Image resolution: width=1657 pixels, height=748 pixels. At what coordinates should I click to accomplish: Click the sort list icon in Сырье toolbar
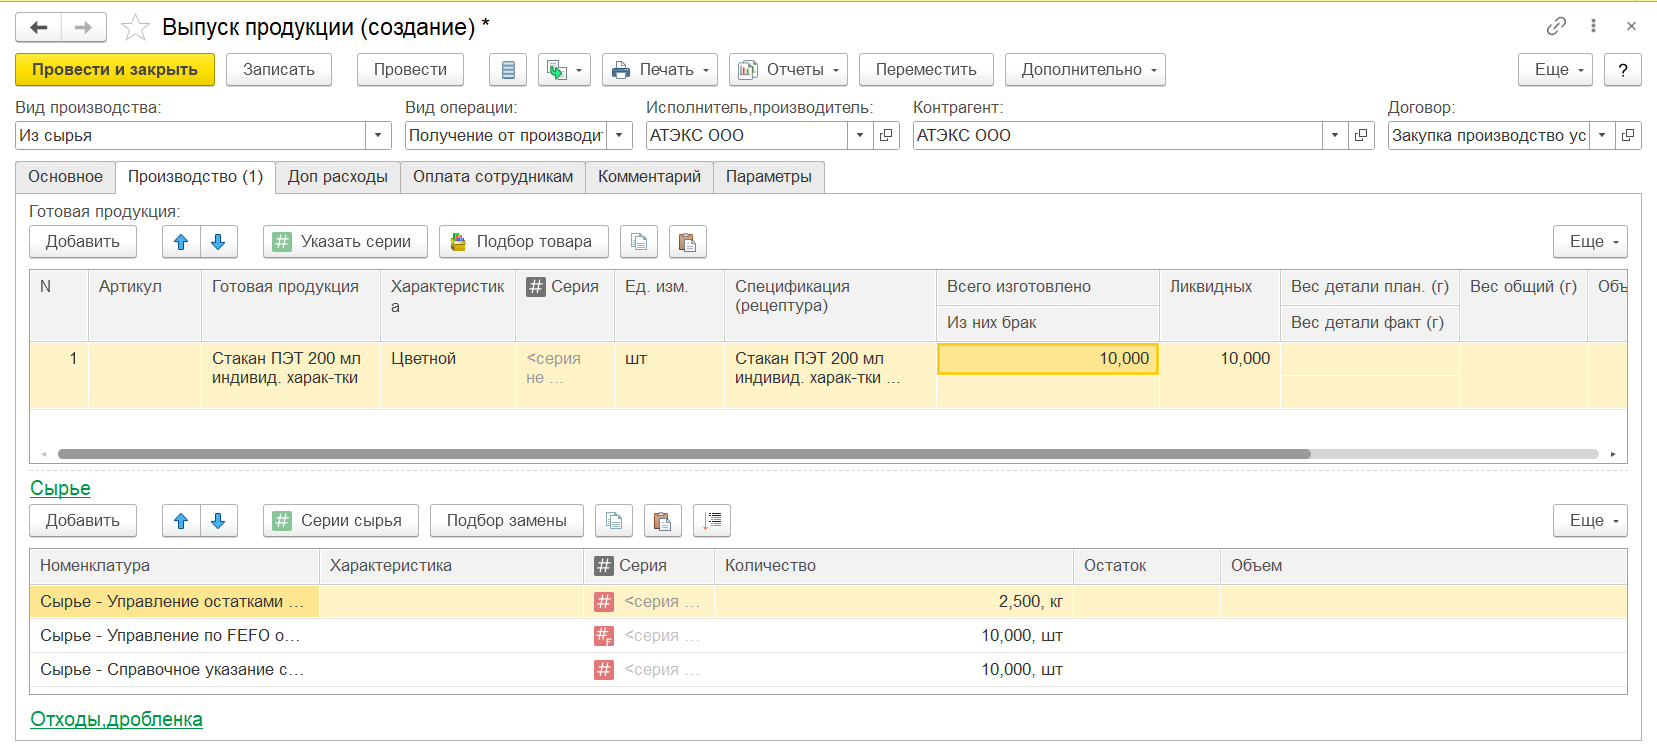[x=712, y=521]
